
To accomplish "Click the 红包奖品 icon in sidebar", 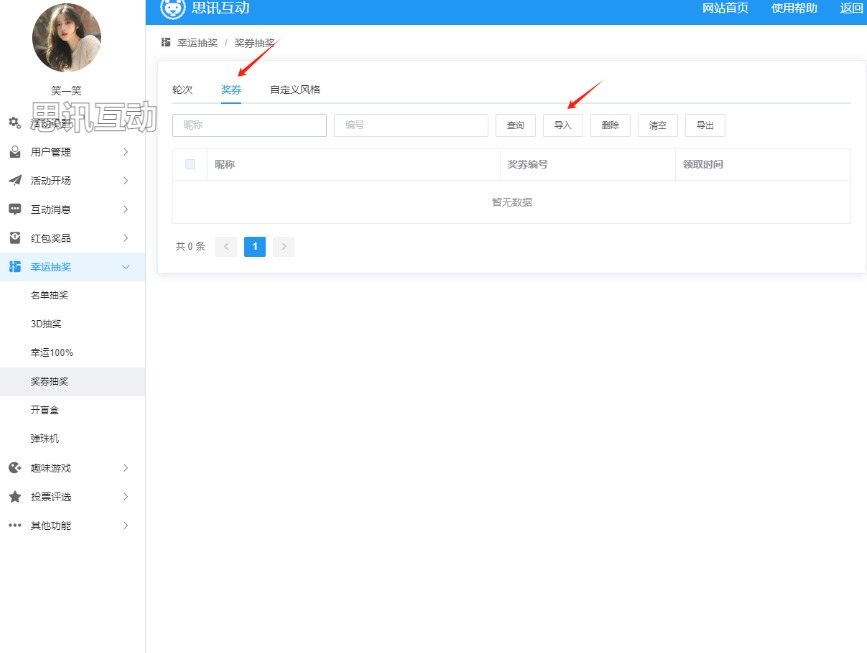I will pyautogui.click(x=15, y=238).
